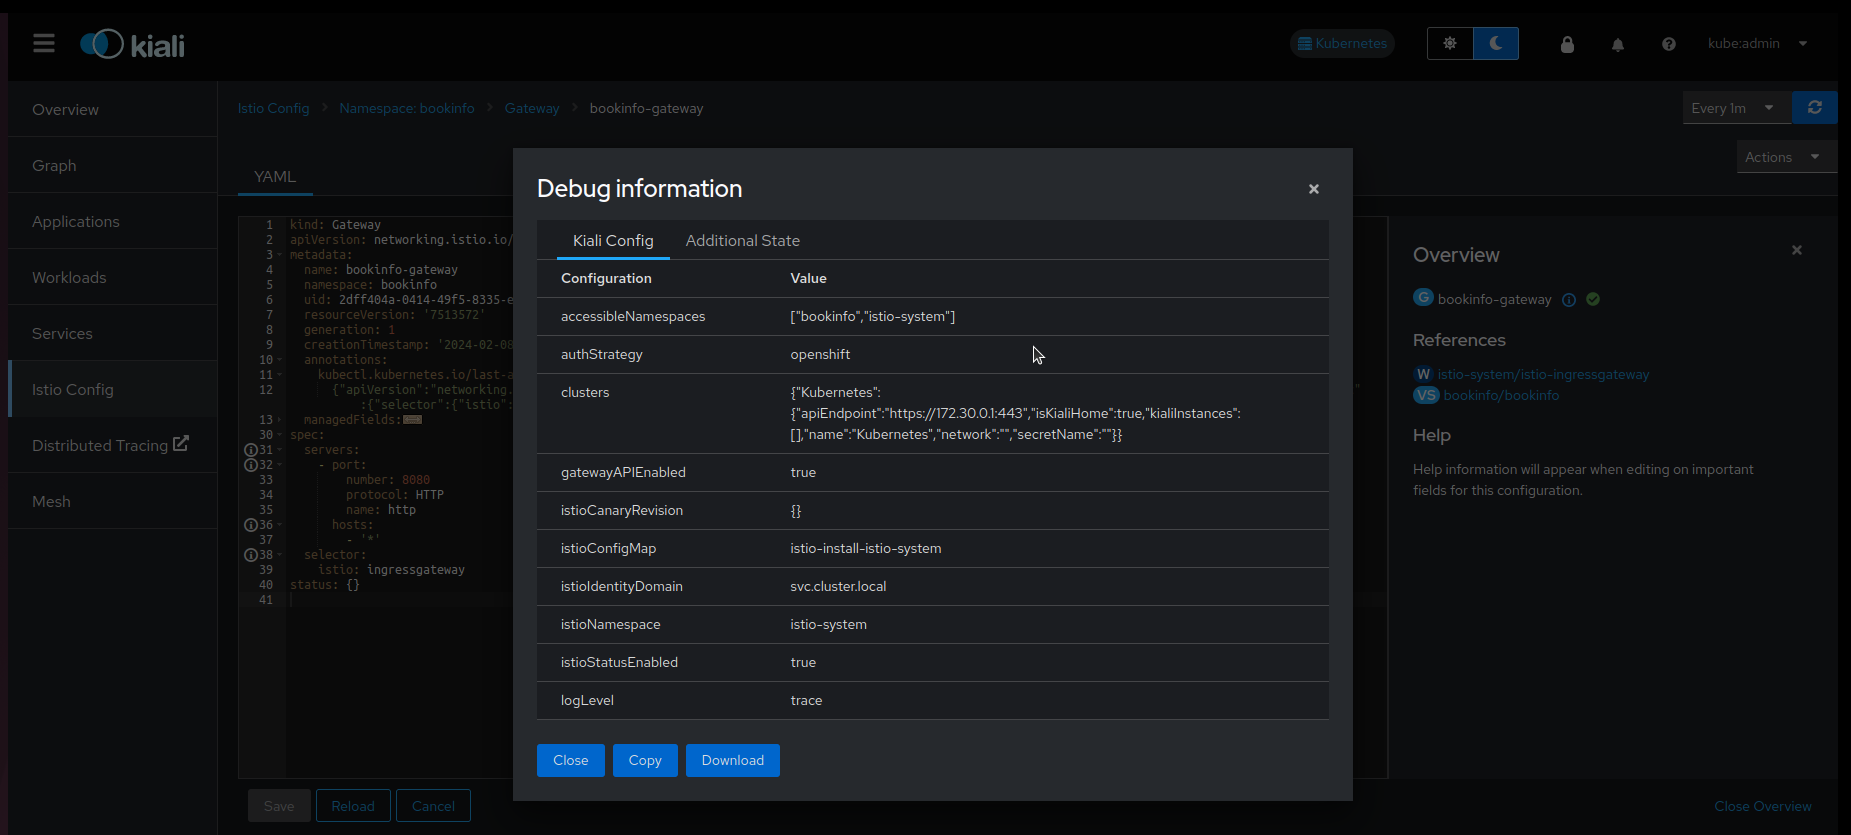The width and height of the screenshot is (1851, 835).
Task: Close the Debug information dialog
Action: [x=1313, y=189]
